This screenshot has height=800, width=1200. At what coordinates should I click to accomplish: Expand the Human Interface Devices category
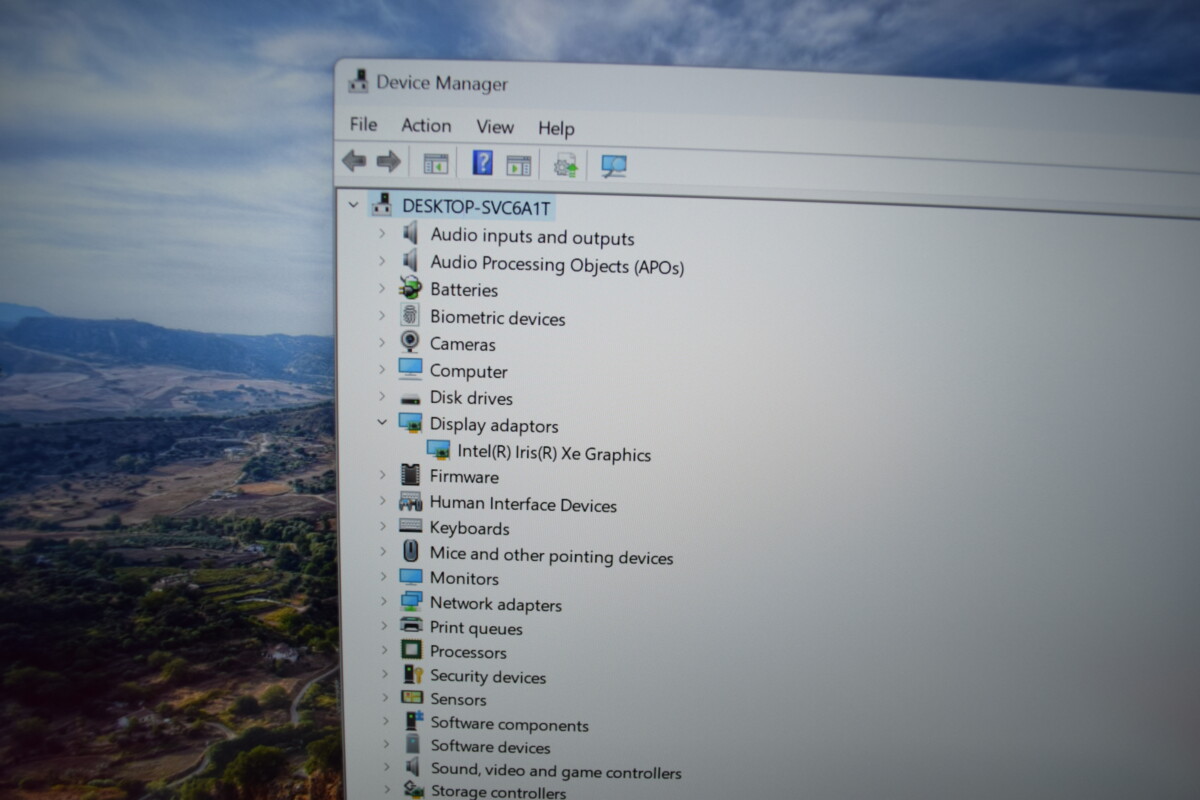pos(381,501)
